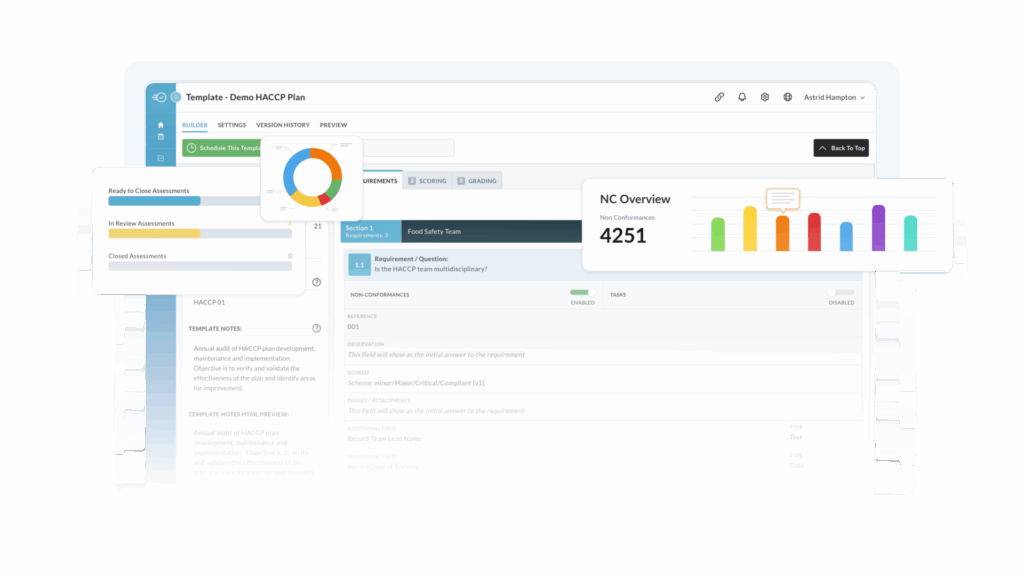The image size is (1024, 576).
Task: Open the Astrid Hampton account dropdown
Action: [833, 97]
